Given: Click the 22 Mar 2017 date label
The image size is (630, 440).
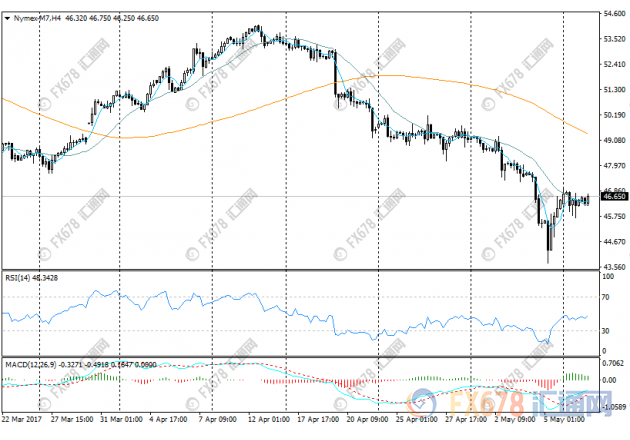Looking at the screenshot, I should (24, 417).
